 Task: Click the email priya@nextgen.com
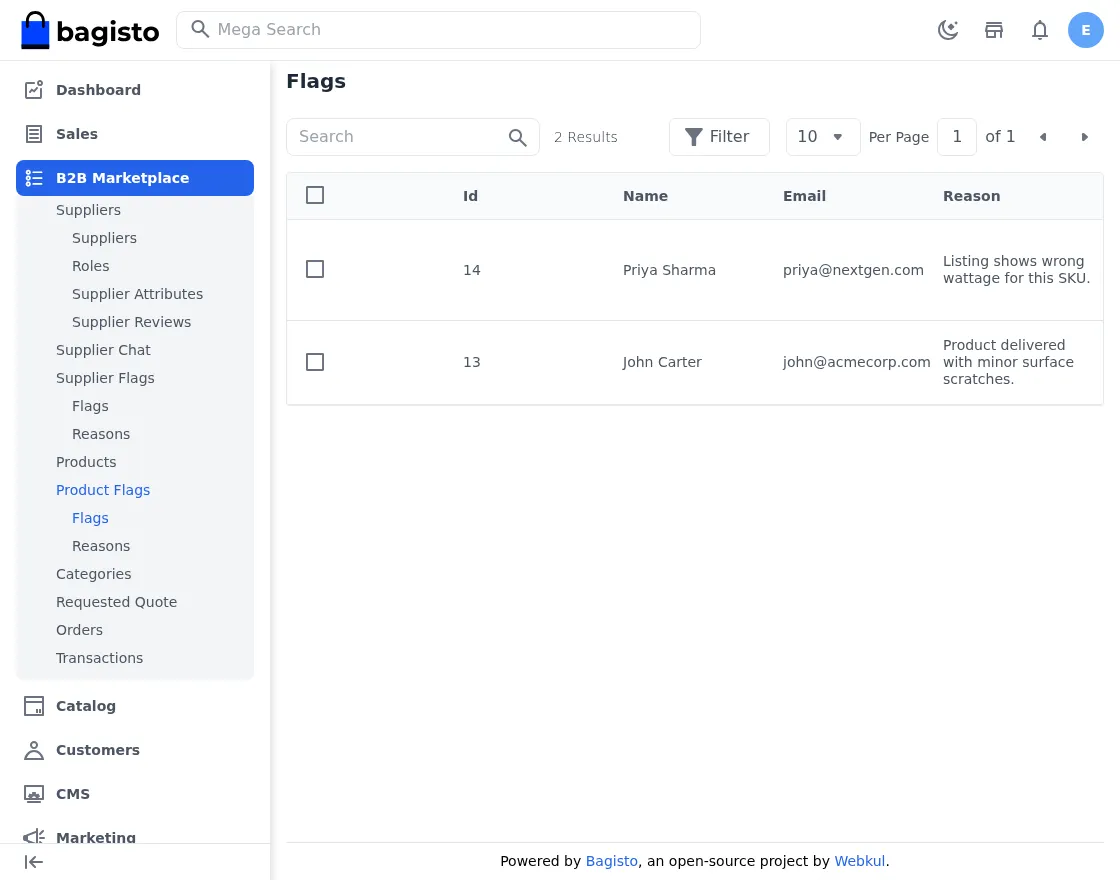coord(853,270)
